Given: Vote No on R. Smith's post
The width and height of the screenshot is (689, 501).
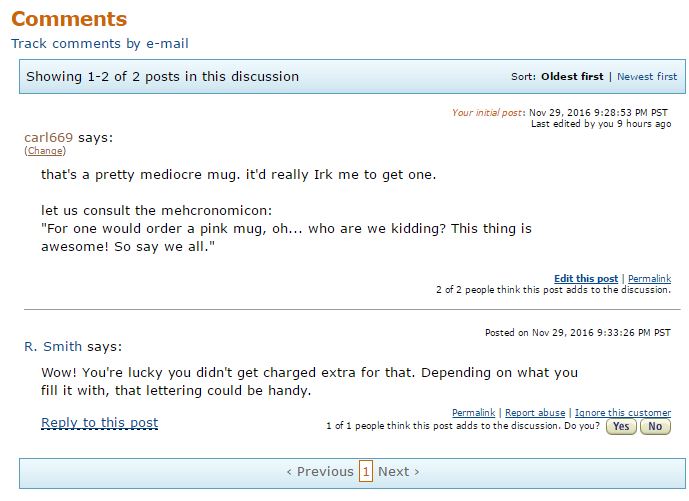Looking at the screenshot, I should (654, 426).
